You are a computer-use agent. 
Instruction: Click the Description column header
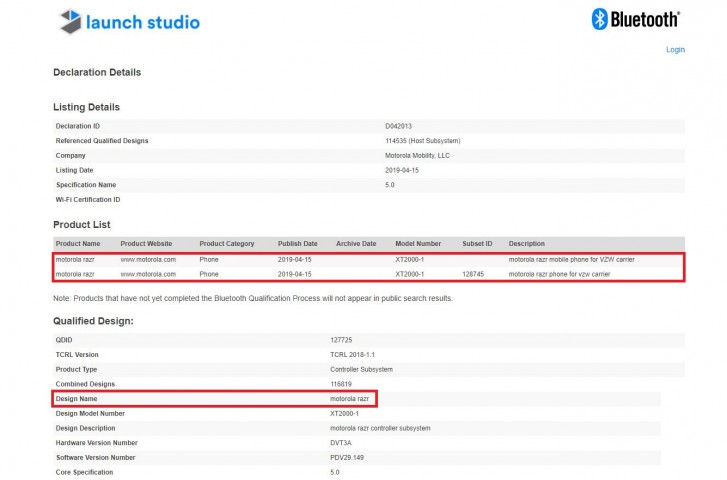(527, 243)
